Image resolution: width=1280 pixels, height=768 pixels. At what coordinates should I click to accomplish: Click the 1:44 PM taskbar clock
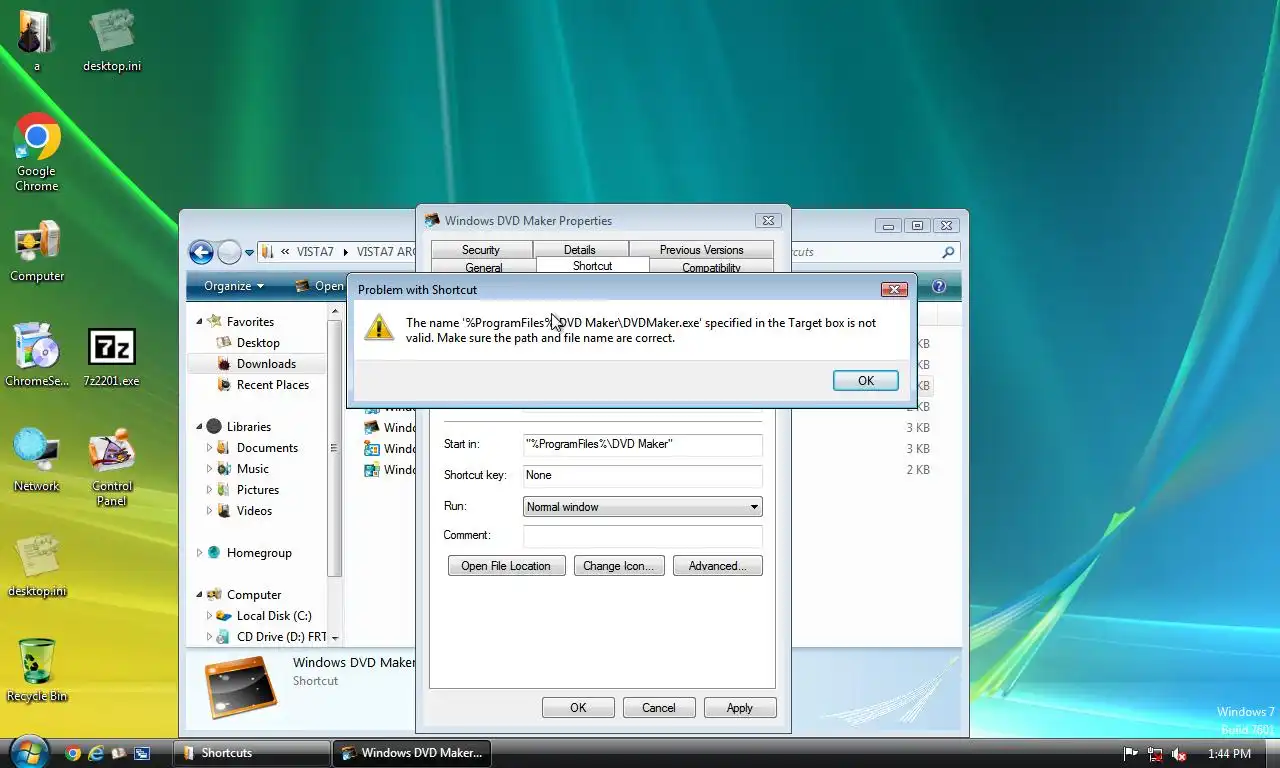(1229, 754)
